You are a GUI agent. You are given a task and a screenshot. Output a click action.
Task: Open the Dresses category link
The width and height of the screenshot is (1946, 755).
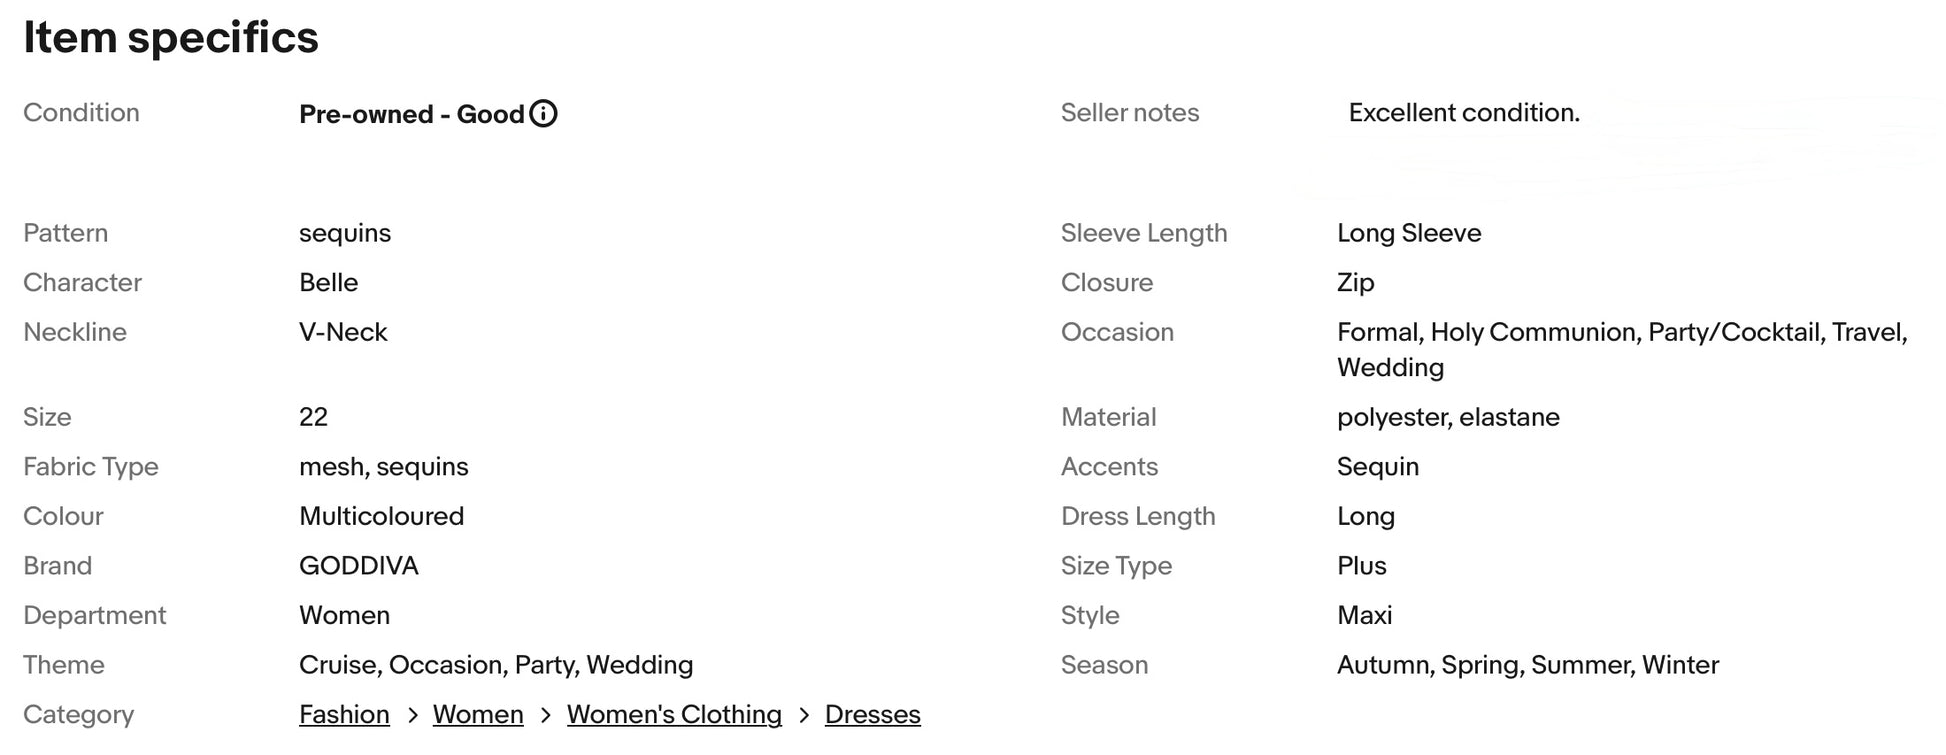(872, 715)
